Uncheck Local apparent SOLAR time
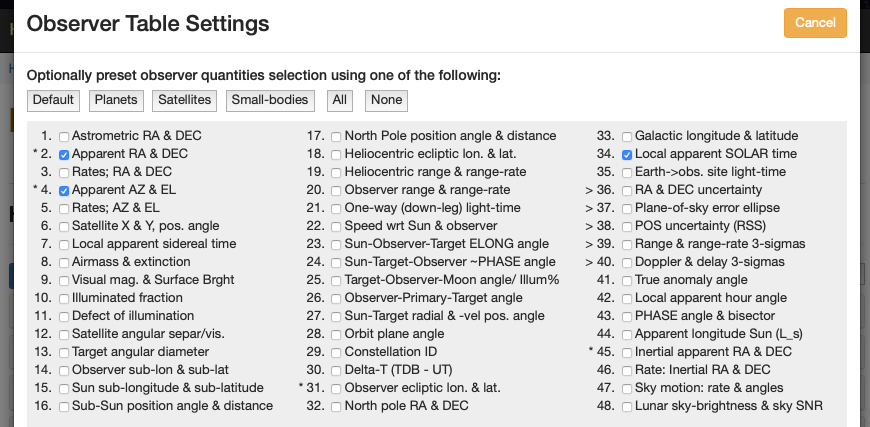The height and width of the screenshot is (427, 870). (627, 155)
